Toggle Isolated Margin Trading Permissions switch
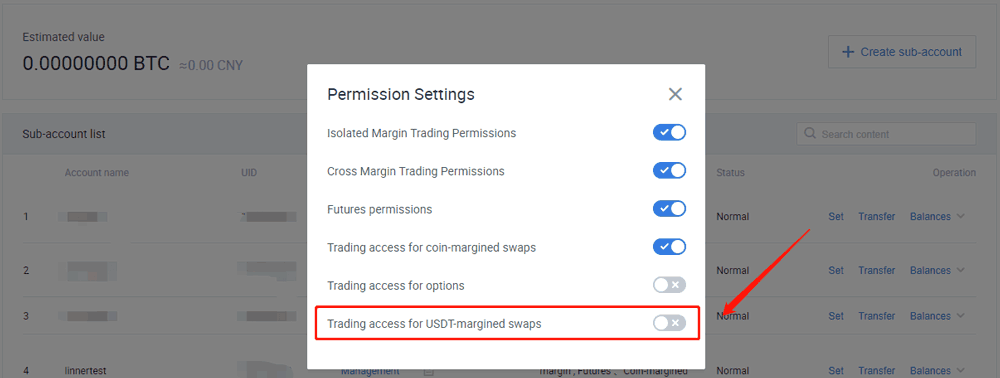The image size is (1000, 378). pos(669,133)
